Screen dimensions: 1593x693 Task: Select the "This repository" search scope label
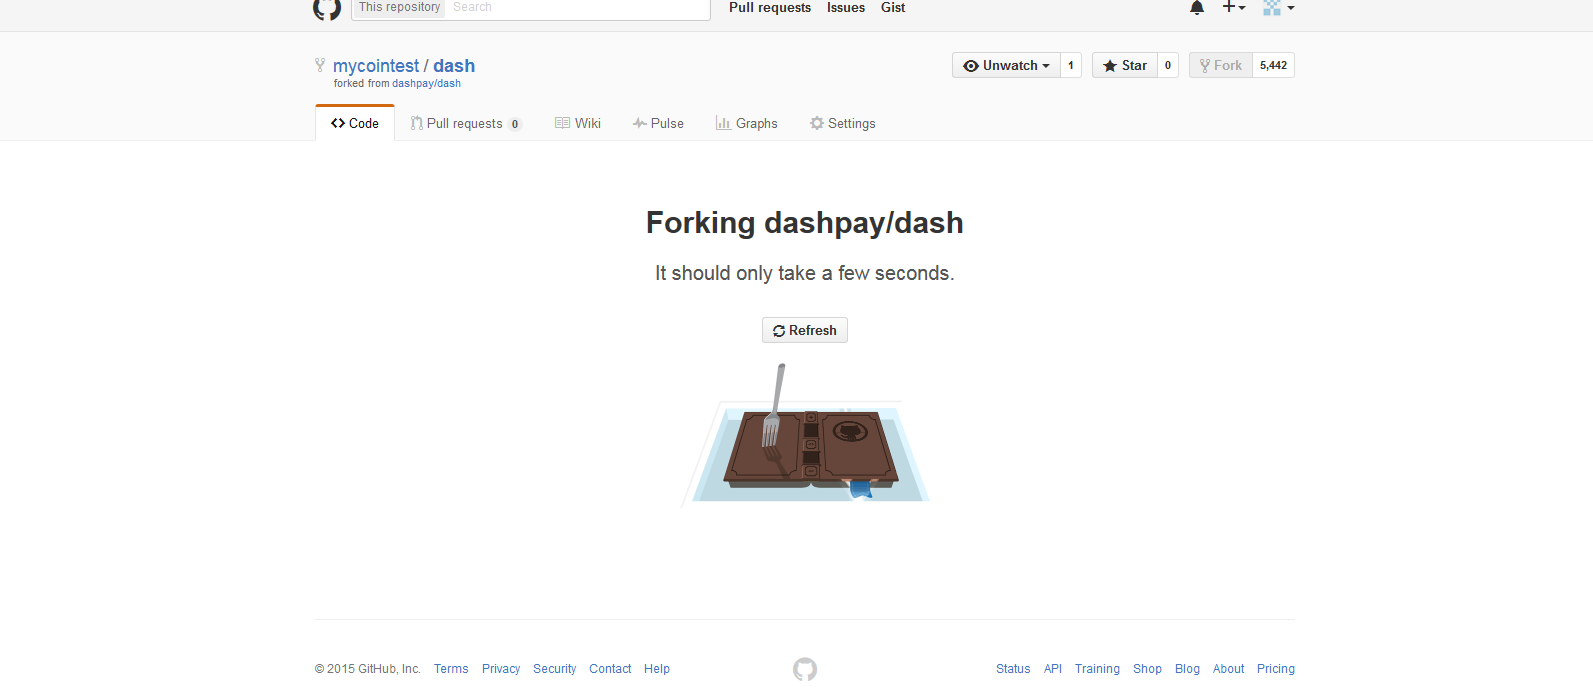point(399,7)
